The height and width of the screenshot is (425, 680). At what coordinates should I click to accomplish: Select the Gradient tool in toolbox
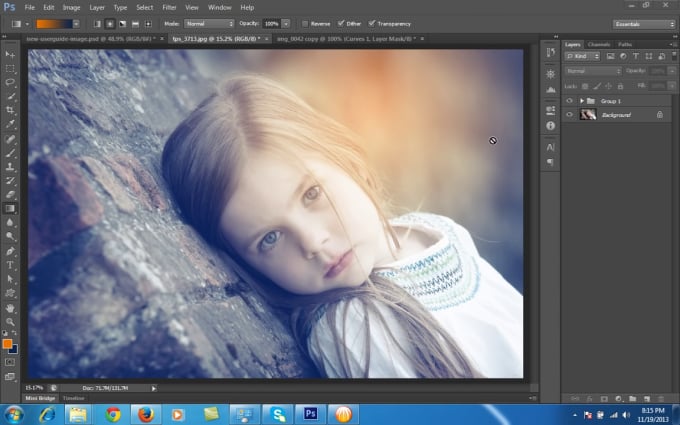click(x=10, y=209)
